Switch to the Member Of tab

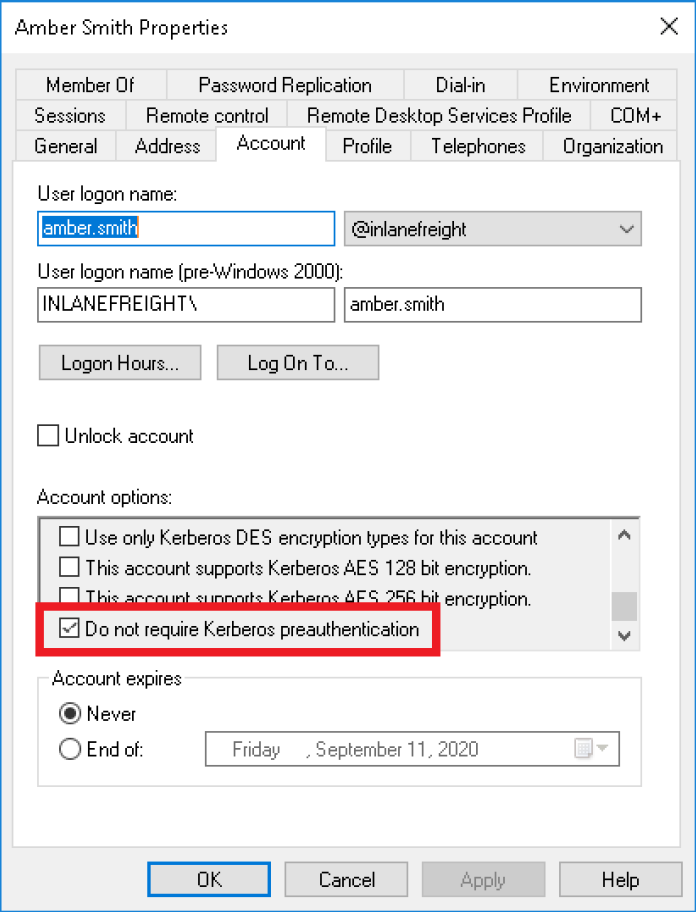pos(90,85)
